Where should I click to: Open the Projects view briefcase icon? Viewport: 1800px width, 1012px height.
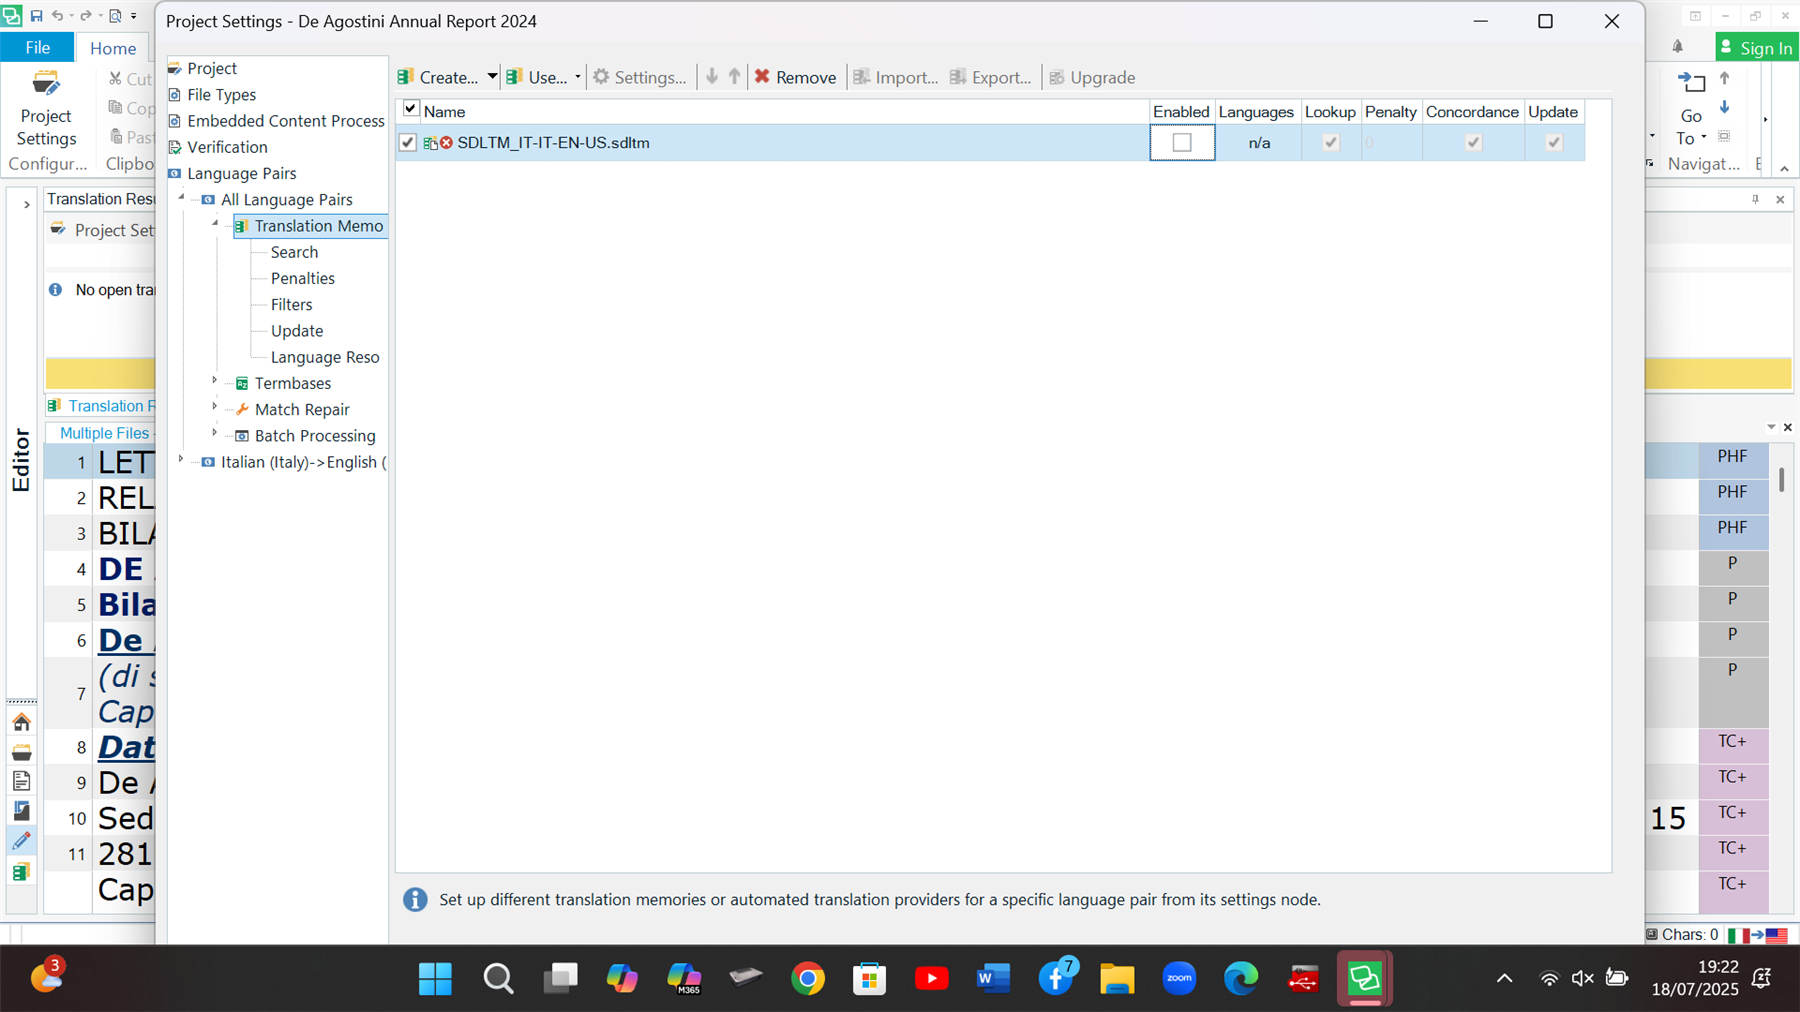21,752
